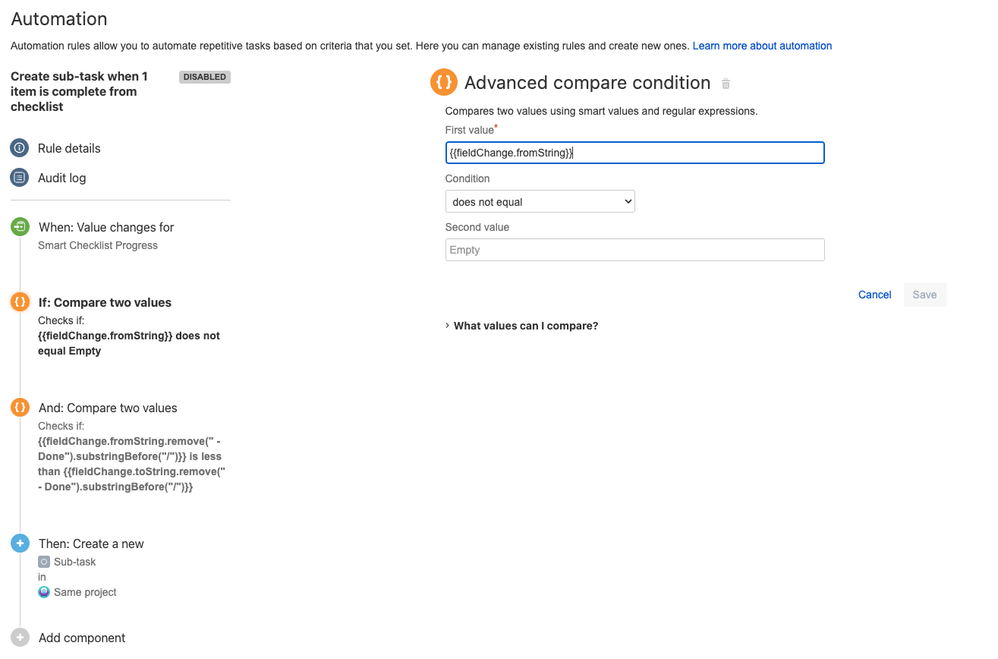
Task: Click the Save button
Action: point(924,295)
